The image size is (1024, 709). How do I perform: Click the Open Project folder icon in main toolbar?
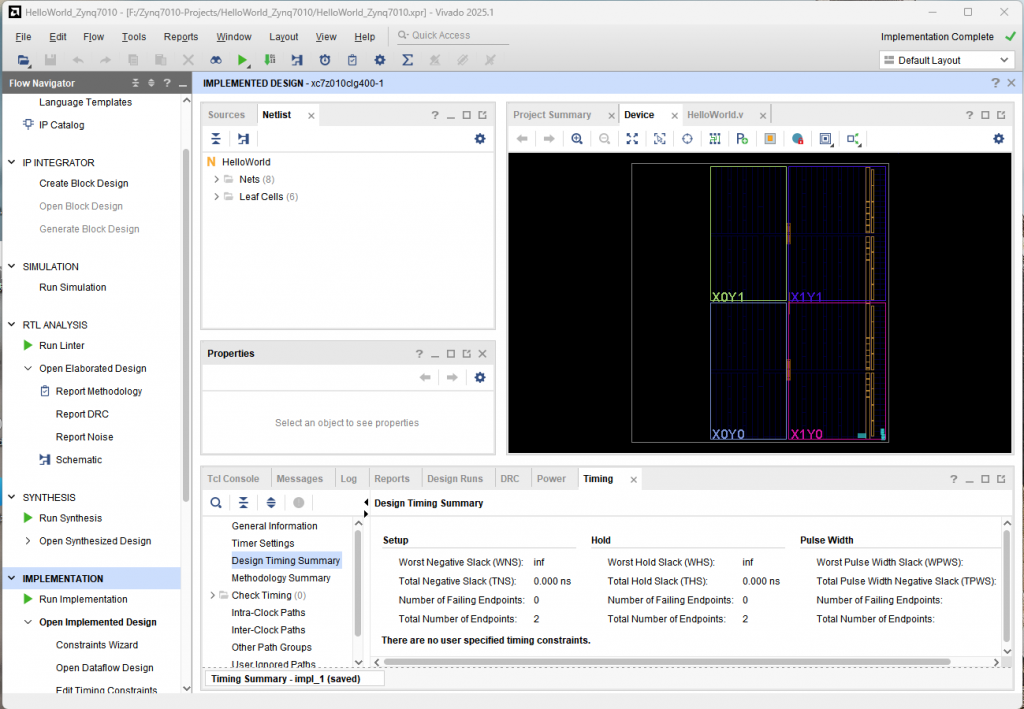tap(24, 60)
